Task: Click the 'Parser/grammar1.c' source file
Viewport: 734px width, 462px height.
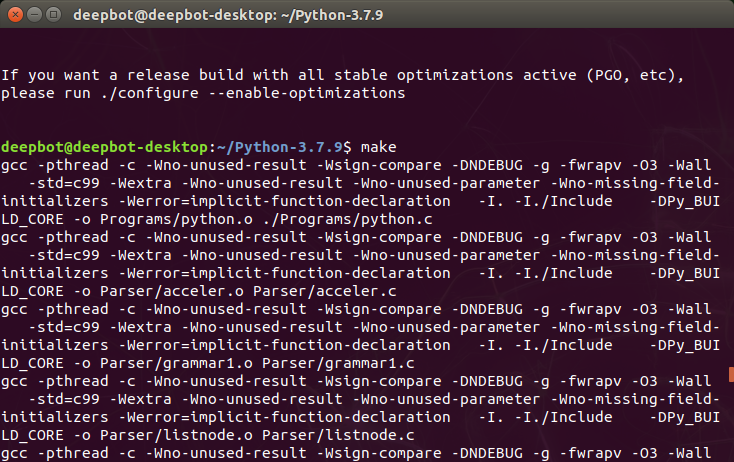Action: 338,363
